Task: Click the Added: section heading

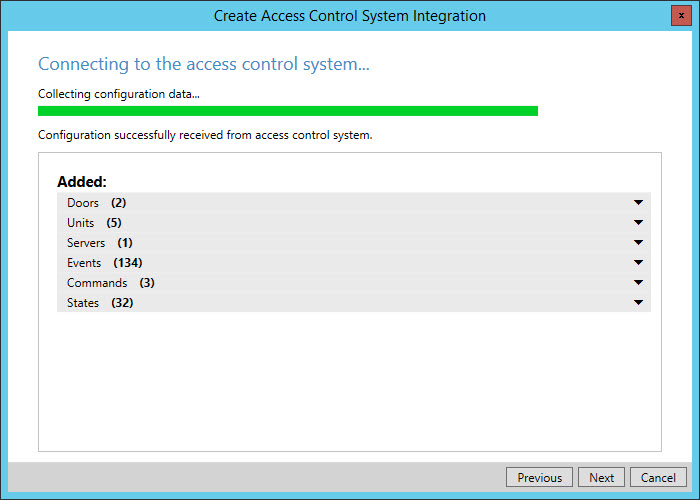Action: [82, 181]
